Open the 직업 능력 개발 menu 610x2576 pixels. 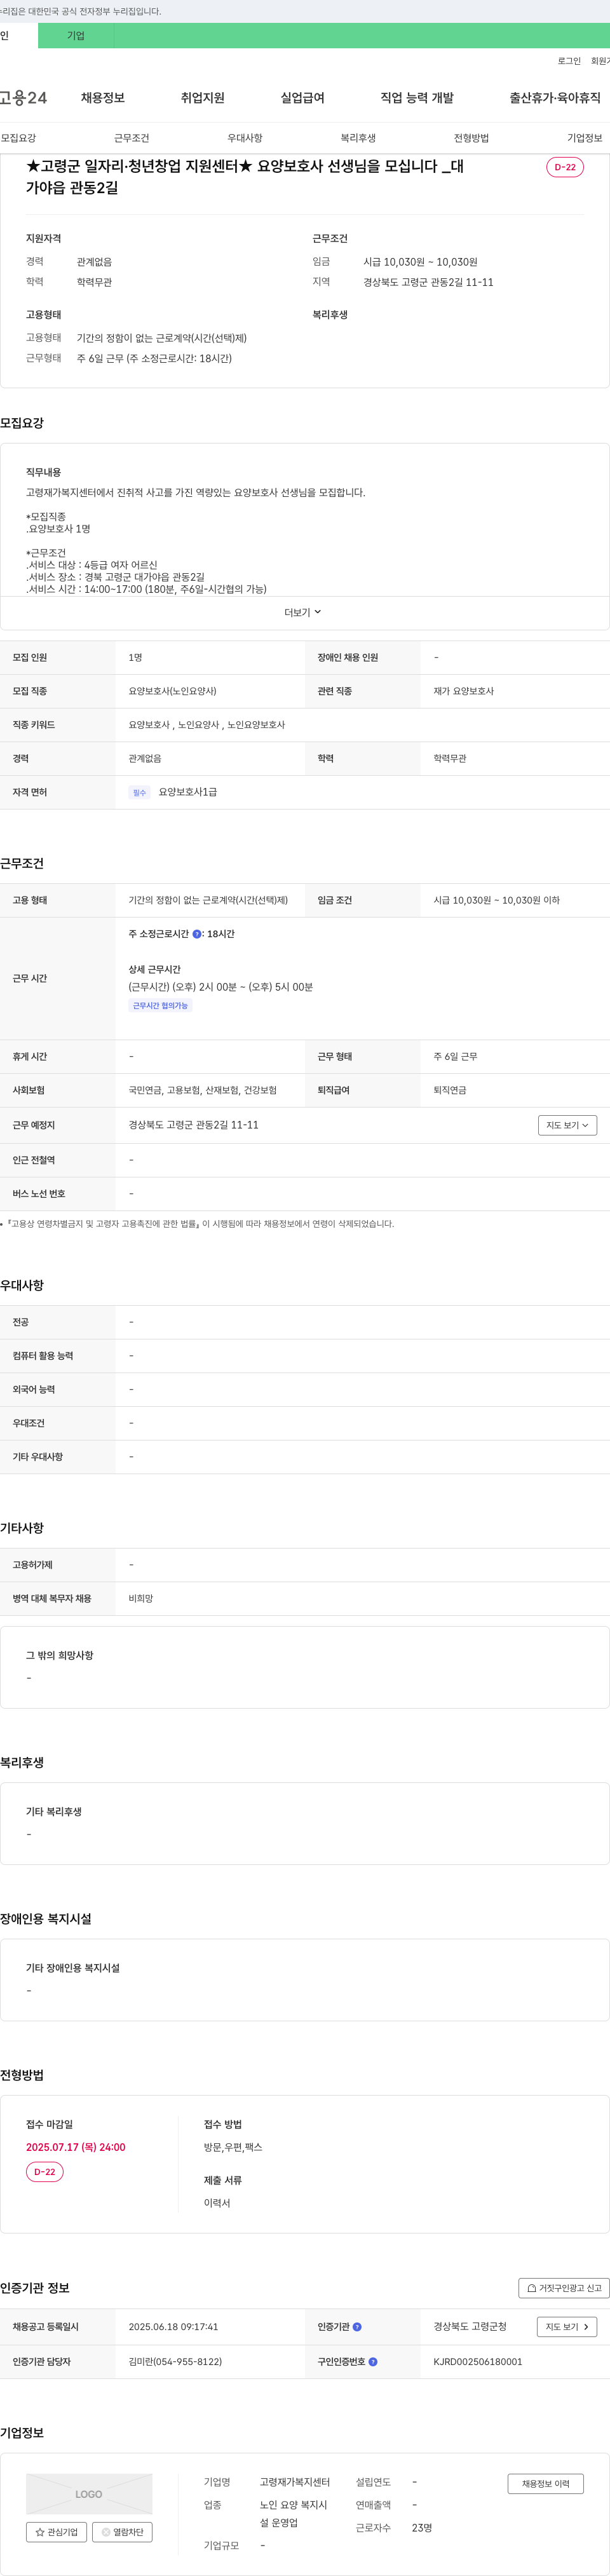click(x=417, y=97)
